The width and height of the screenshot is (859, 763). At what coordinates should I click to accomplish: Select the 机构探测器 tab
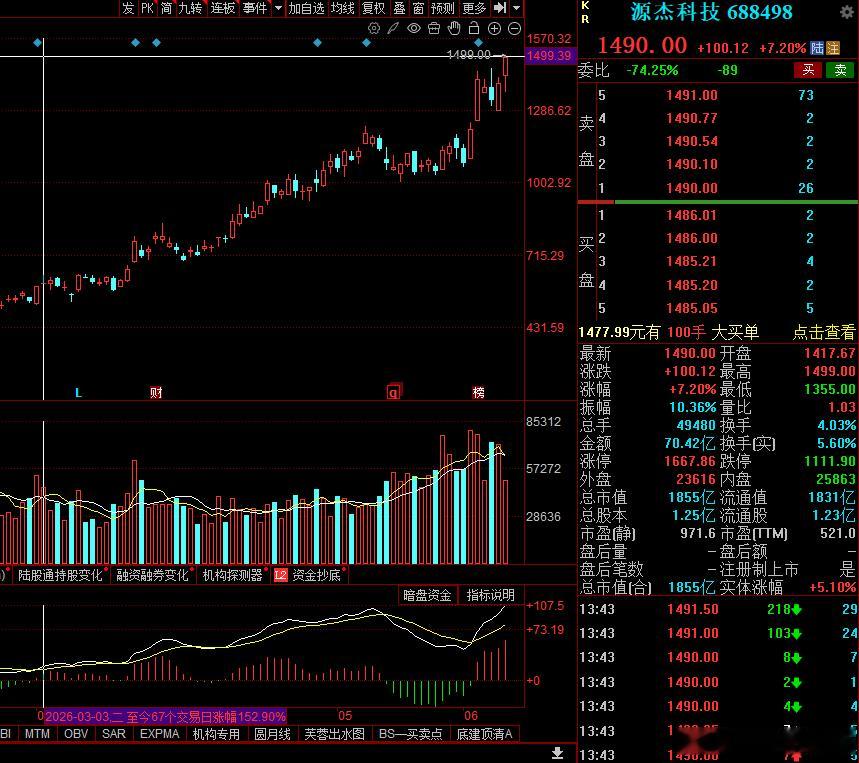click(x=233, y=575)
